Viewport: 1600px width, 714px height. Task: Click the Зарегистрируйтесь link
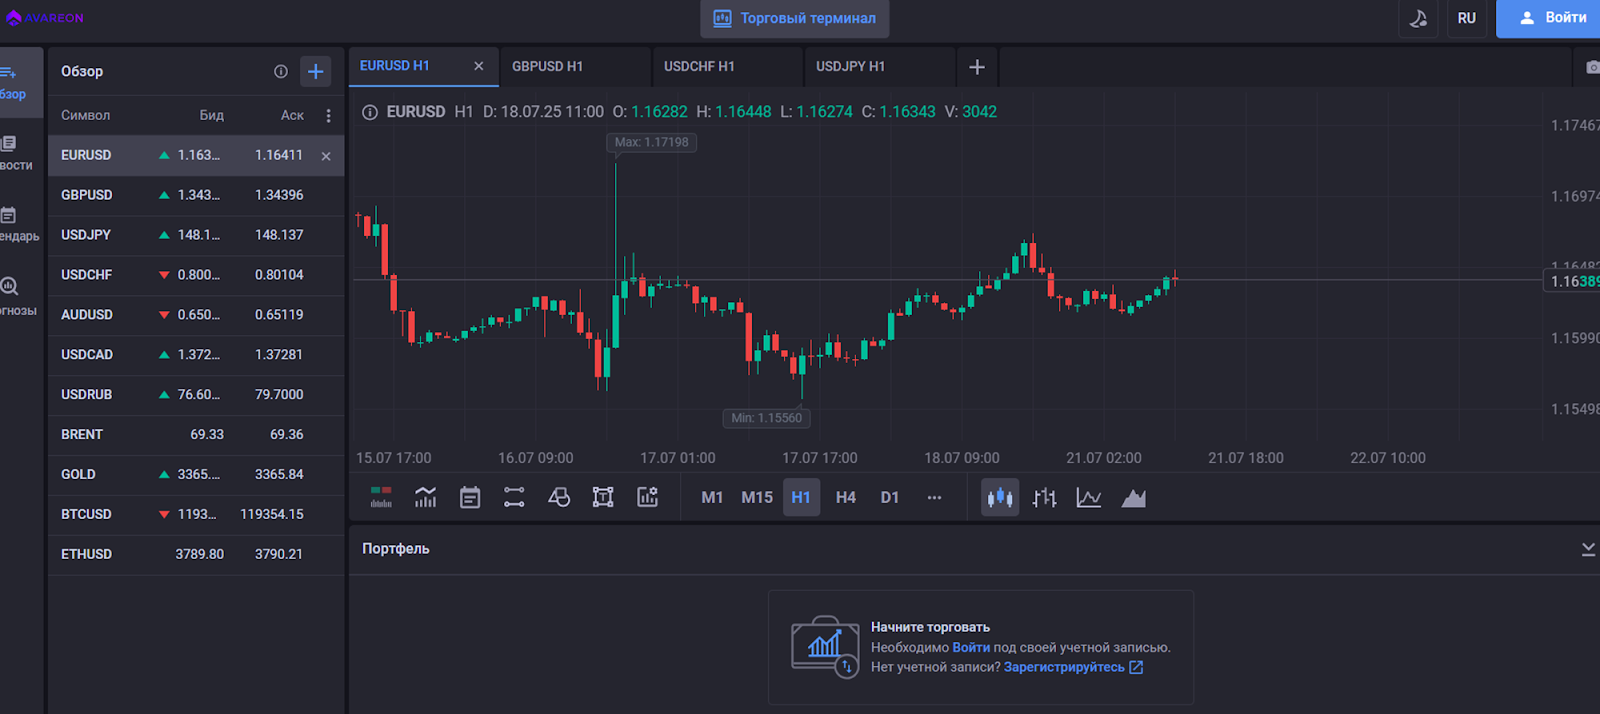tap(1073, 667)
